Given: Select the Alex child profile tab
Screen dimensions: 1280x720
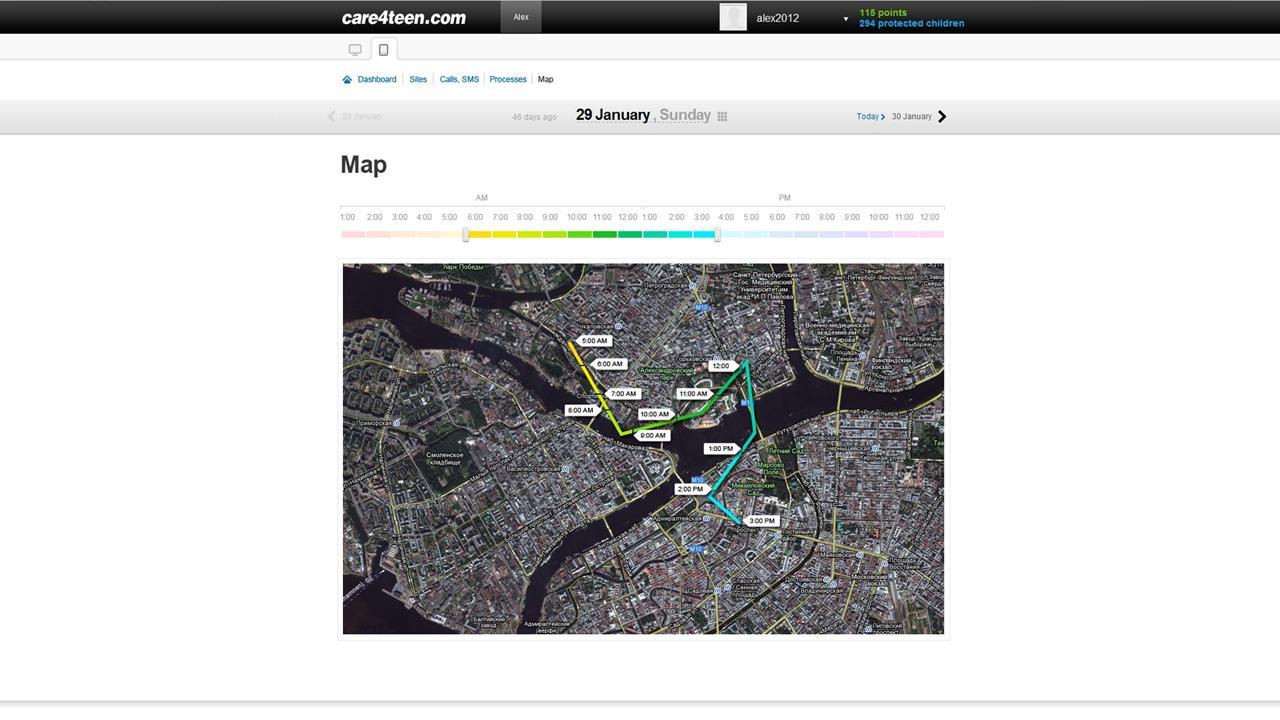Looking at the screenshot, I should click(521, 17).
